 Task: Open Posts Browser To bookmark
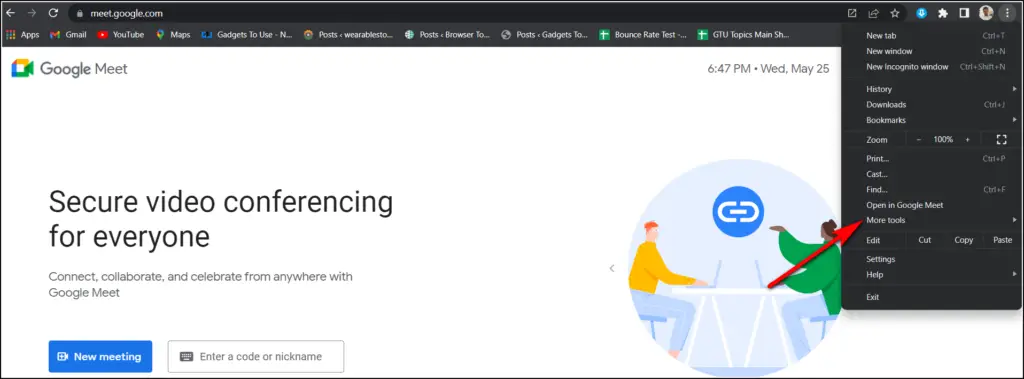coord(447,35)
